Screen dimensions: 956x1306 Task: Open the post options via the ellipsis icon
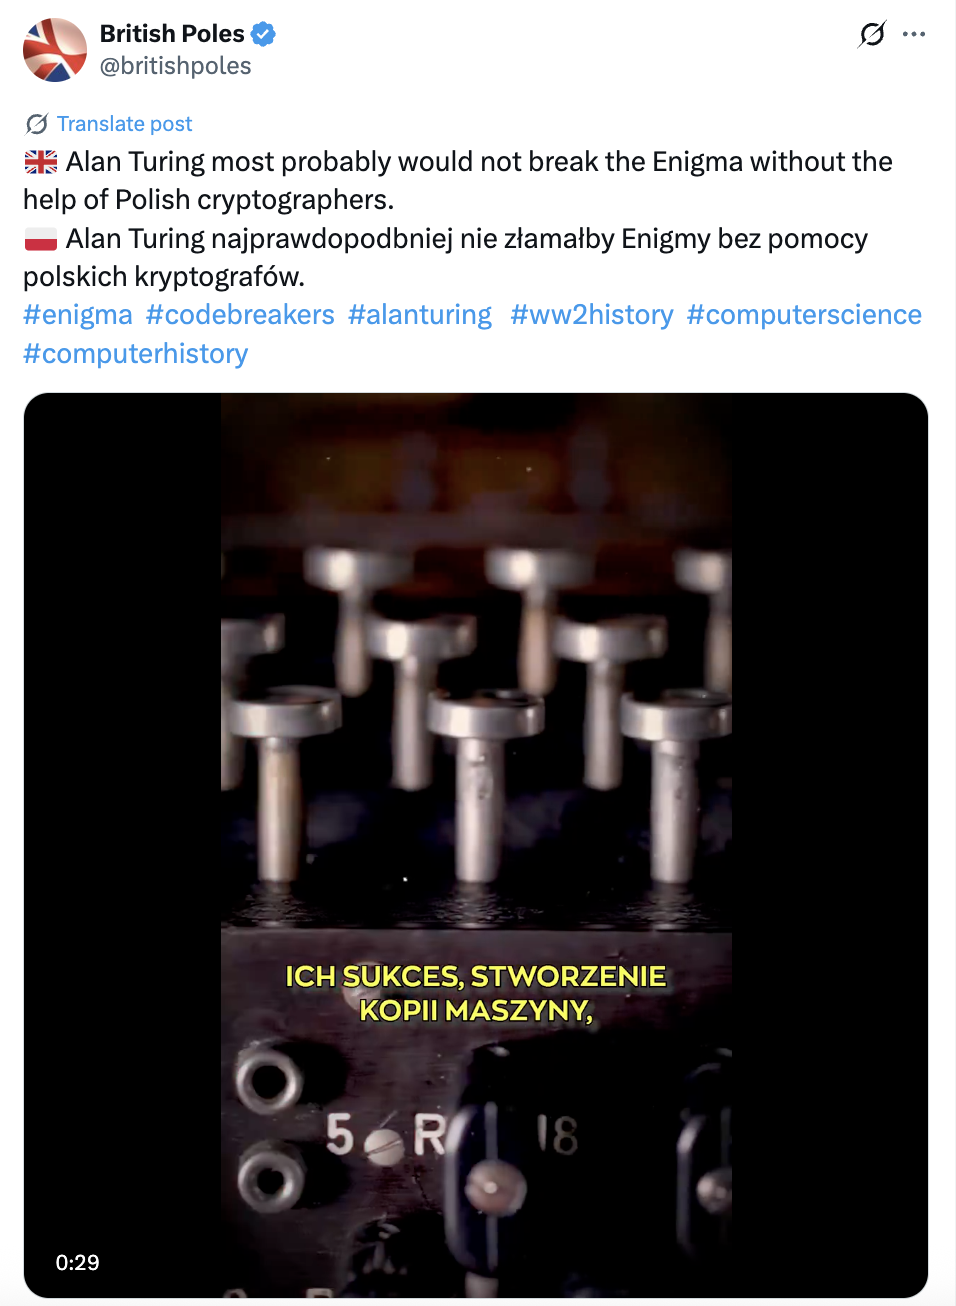point(915,33)
